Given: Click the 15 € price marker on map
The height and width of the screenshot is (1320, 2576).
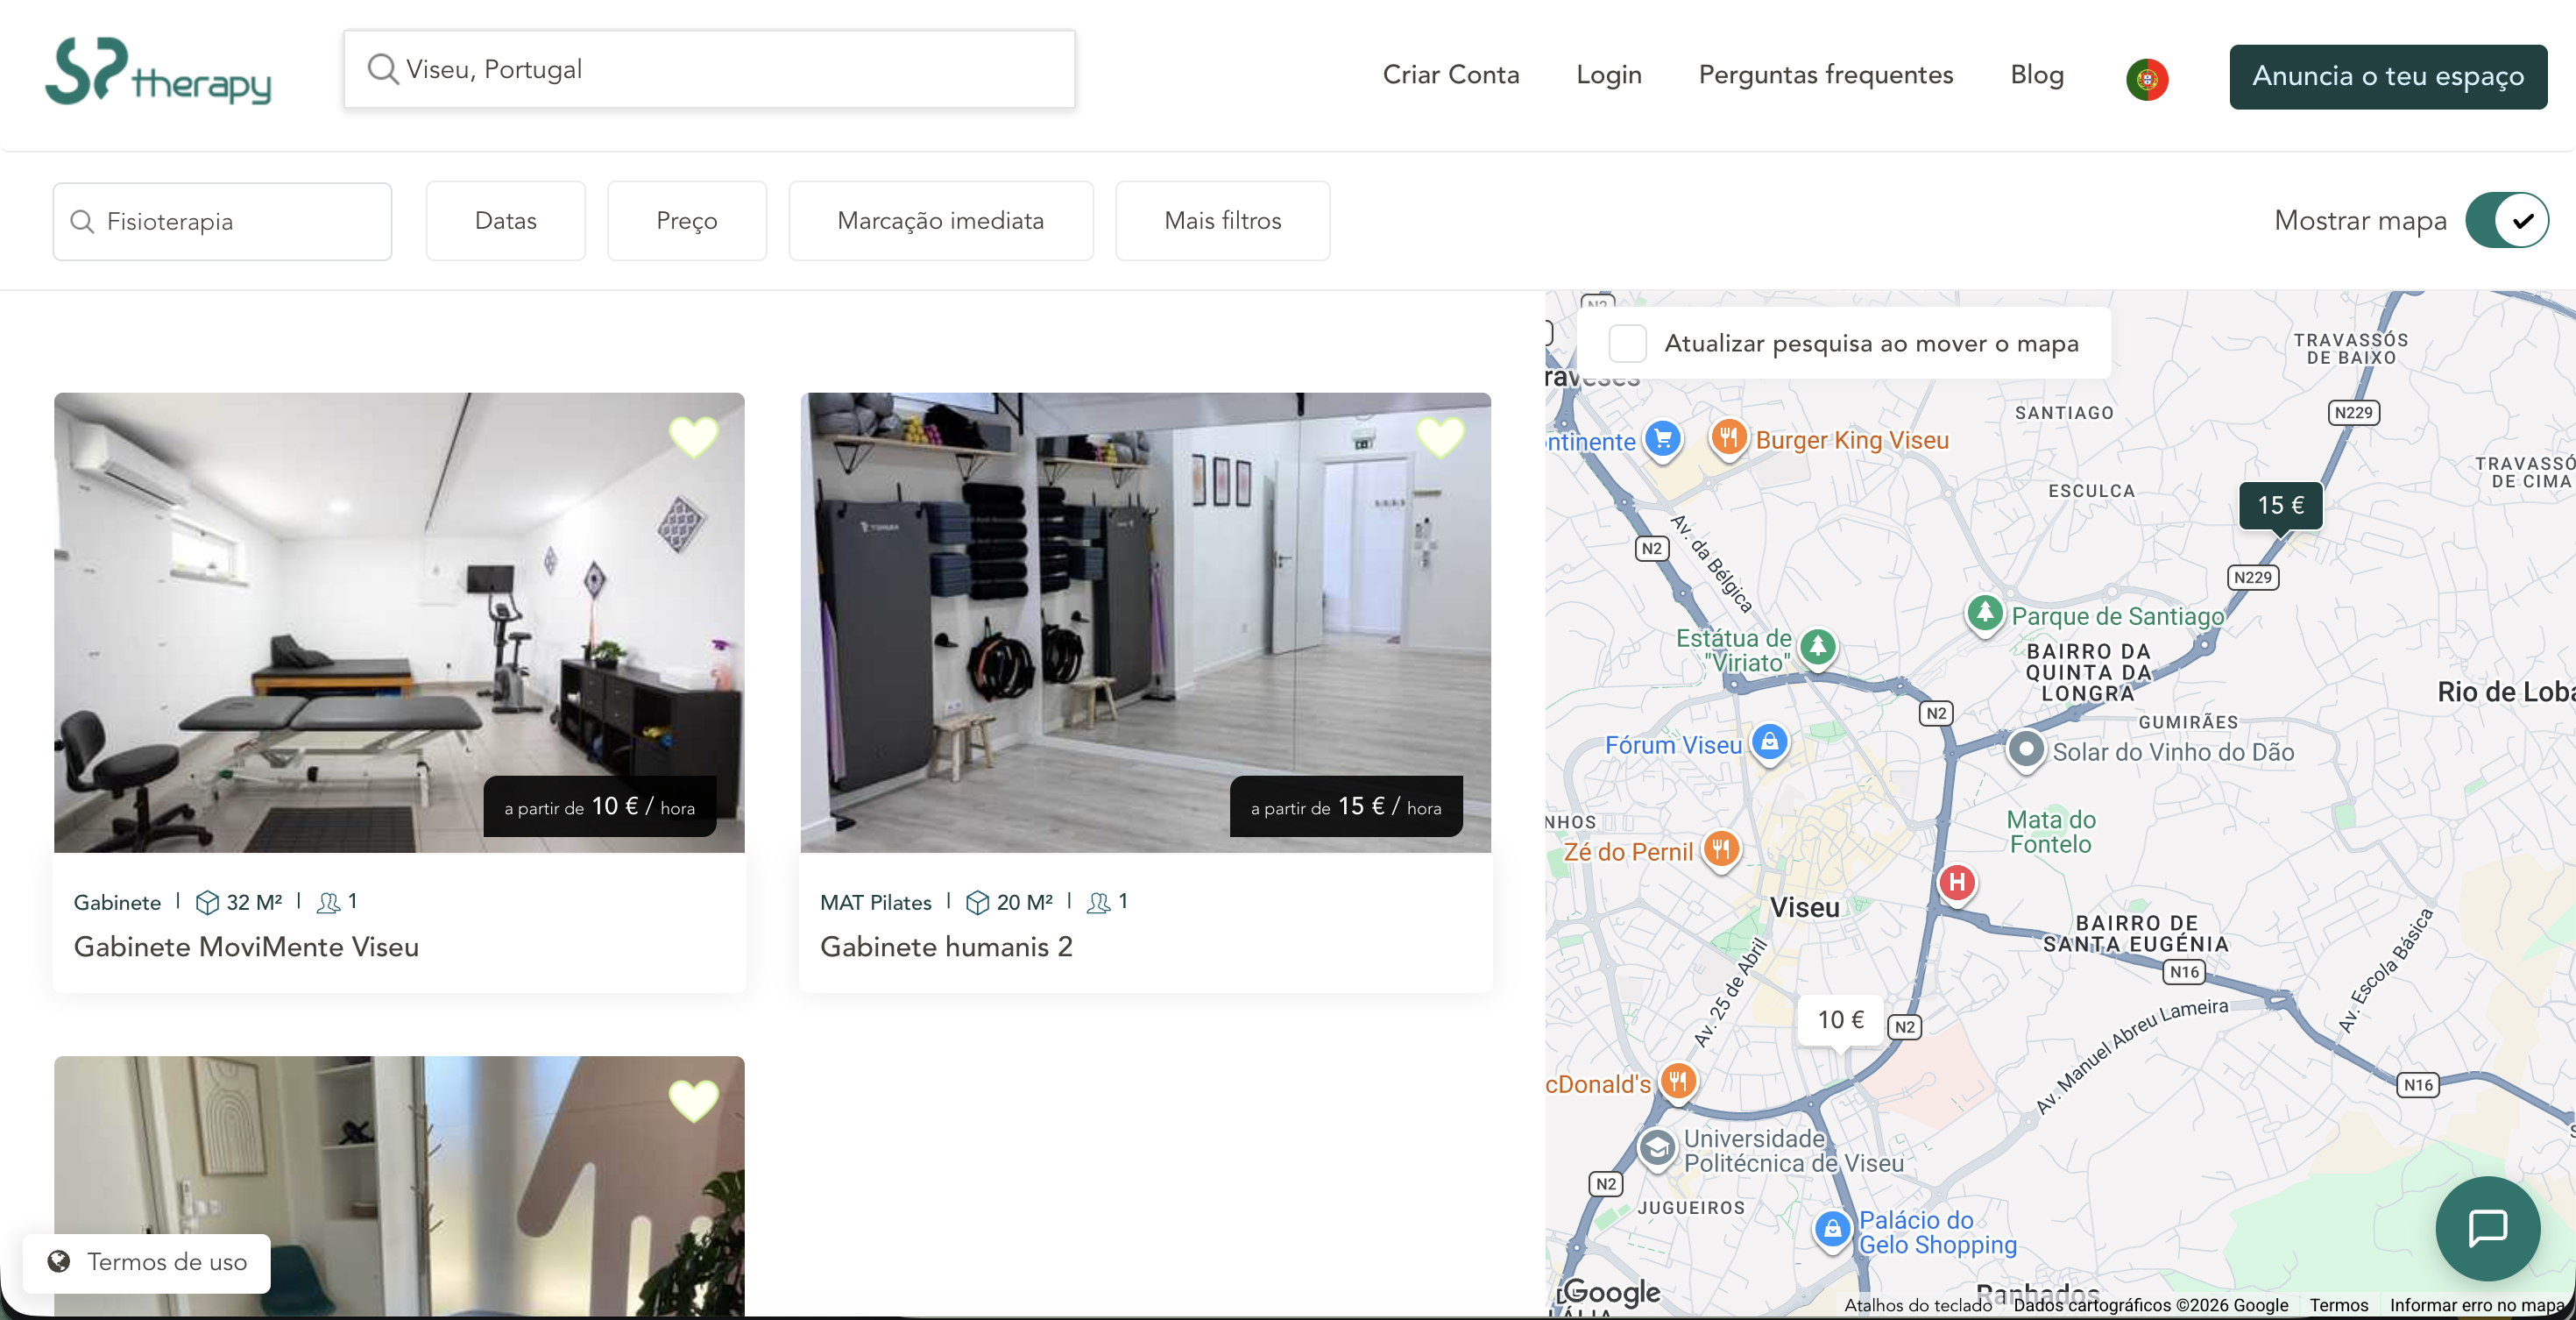Looking at the screenshot, I should click(x=2280, y=506).
